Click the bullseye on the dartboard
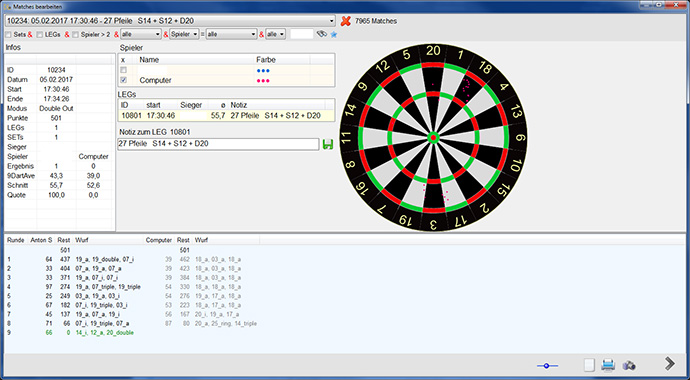 433,138
